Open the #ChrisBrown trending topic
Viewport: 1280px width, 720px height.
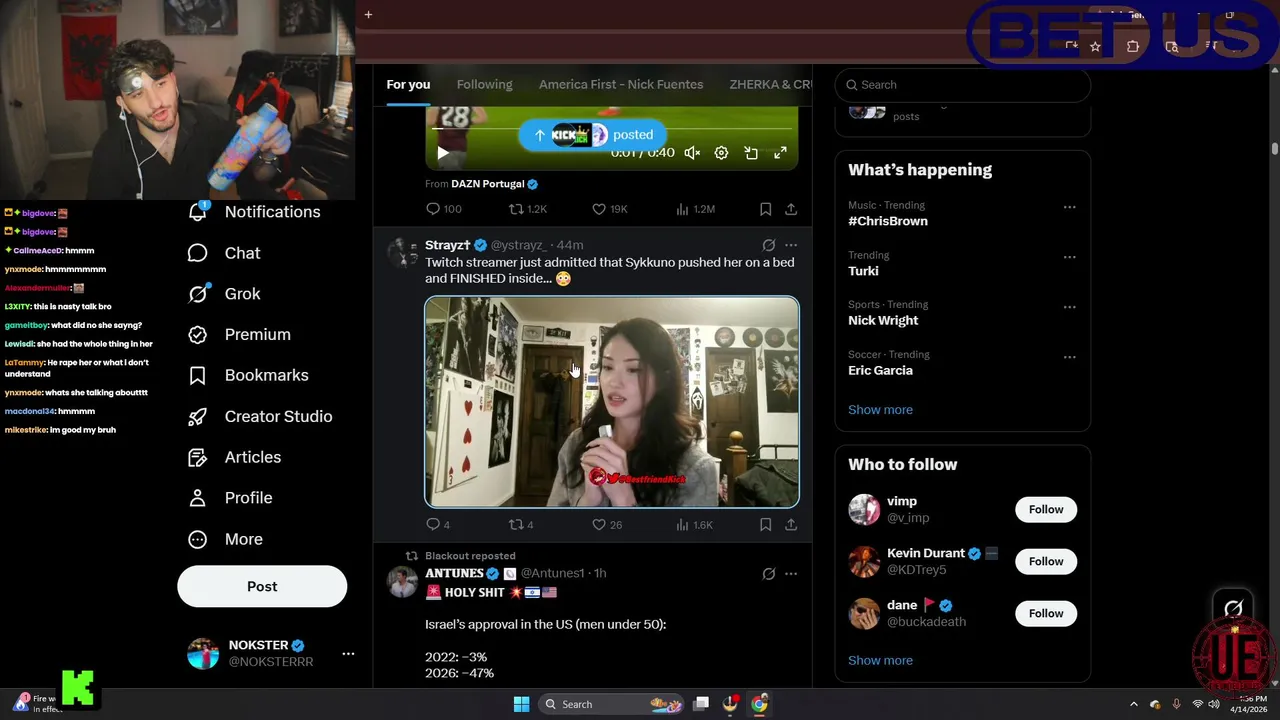(888, 221)
